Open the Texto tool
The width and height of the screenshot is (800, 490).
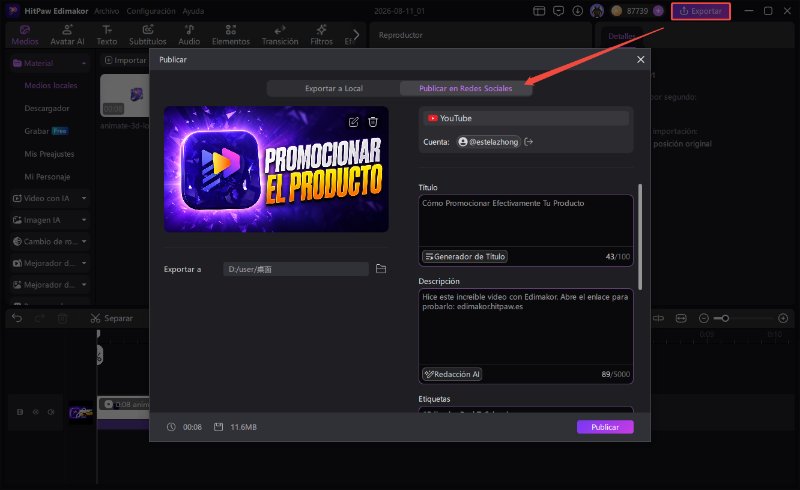click(x=107, y=35)
